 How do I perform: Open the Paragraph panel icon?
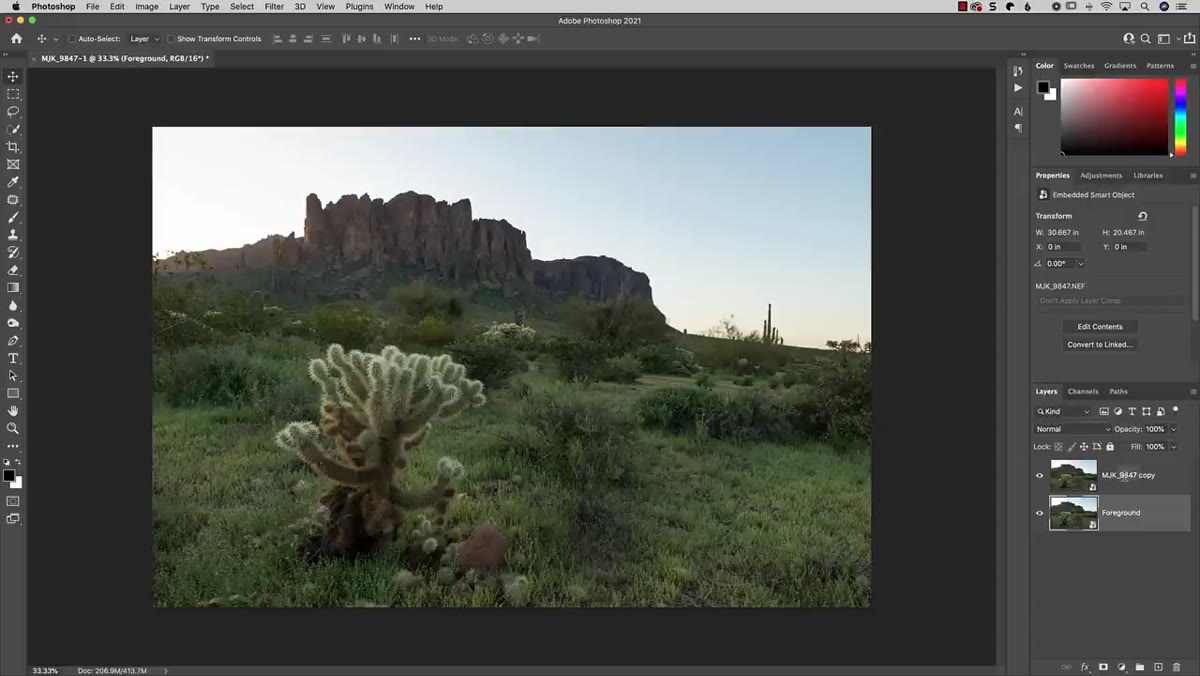click(x=1018, y=128)
